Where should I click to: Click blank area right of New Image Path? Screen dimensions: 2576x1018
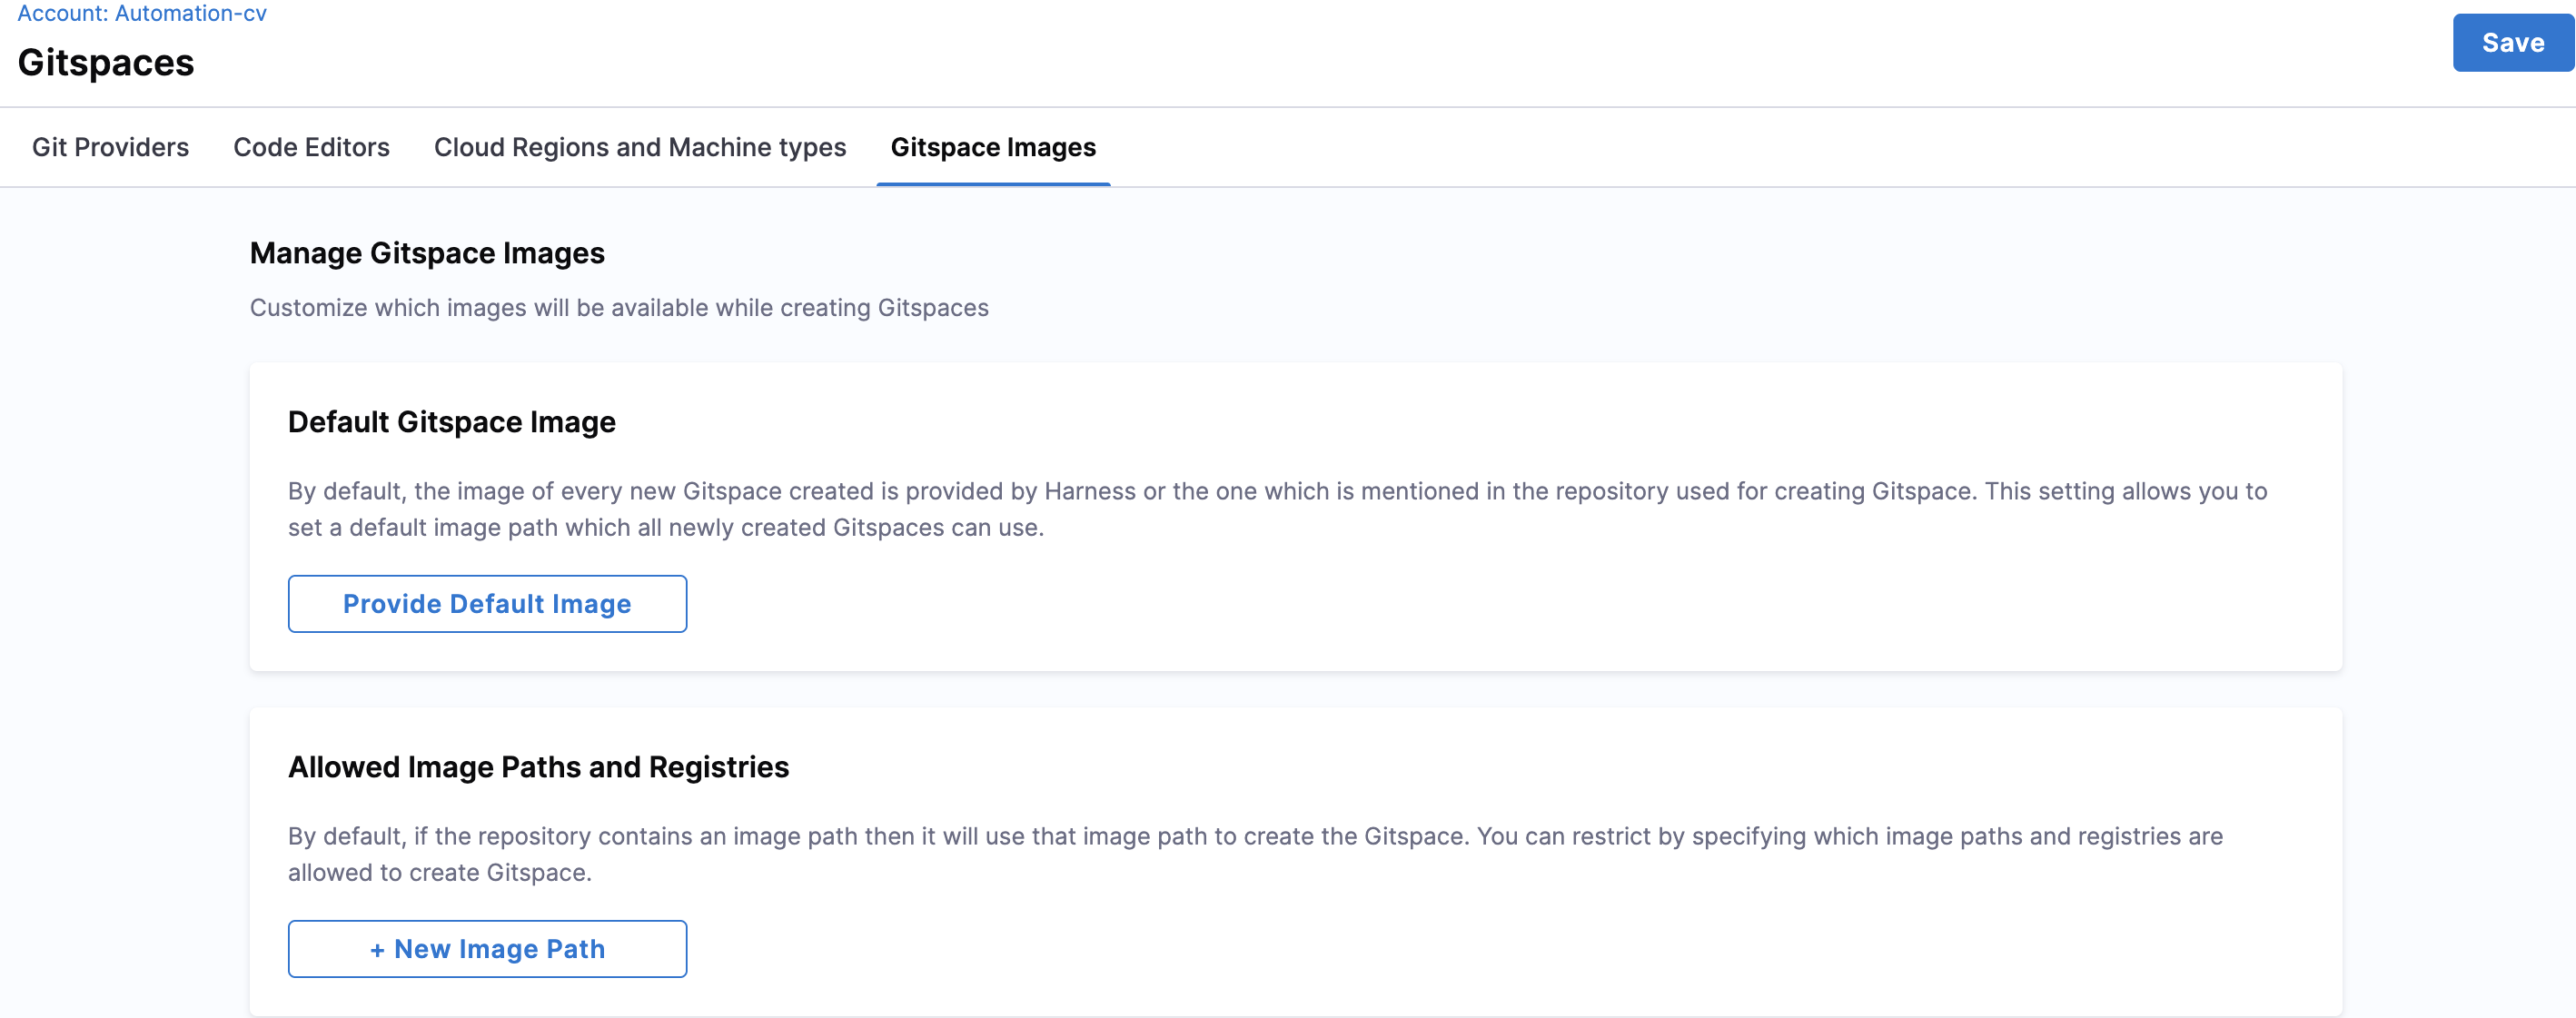[x=1400, y=948]
